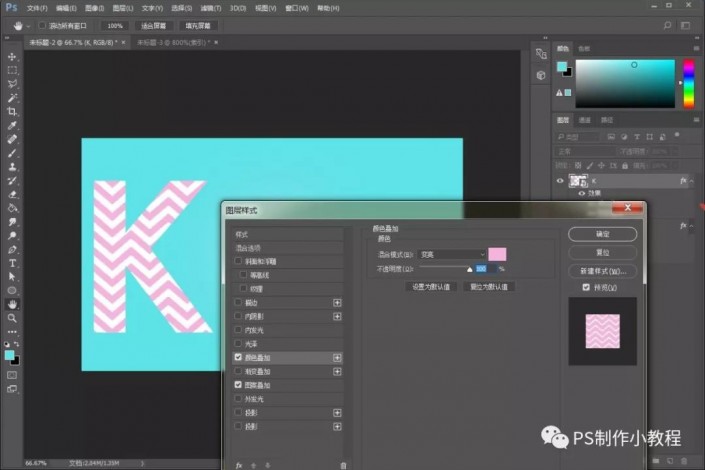Open the 文件(F) menu

pos(37,8)
